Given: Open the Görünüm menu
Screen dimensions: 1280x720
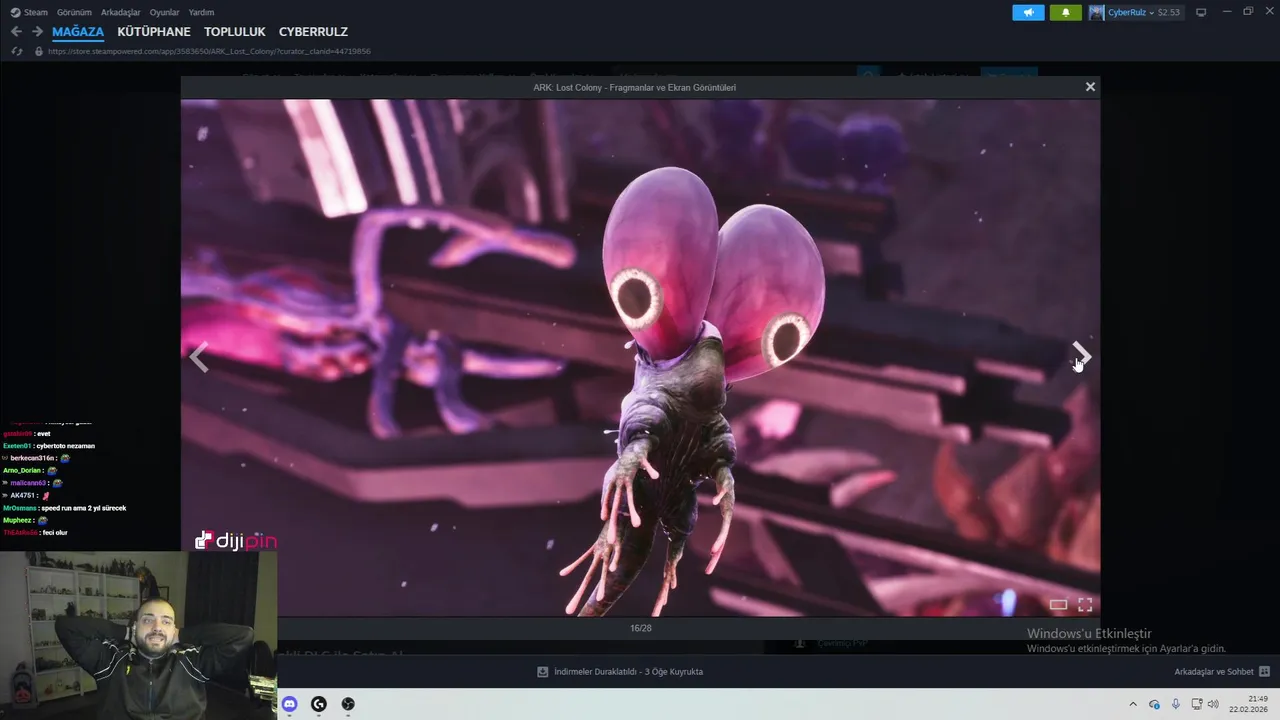Looking at the screenshot, I should tap(74, 12).
